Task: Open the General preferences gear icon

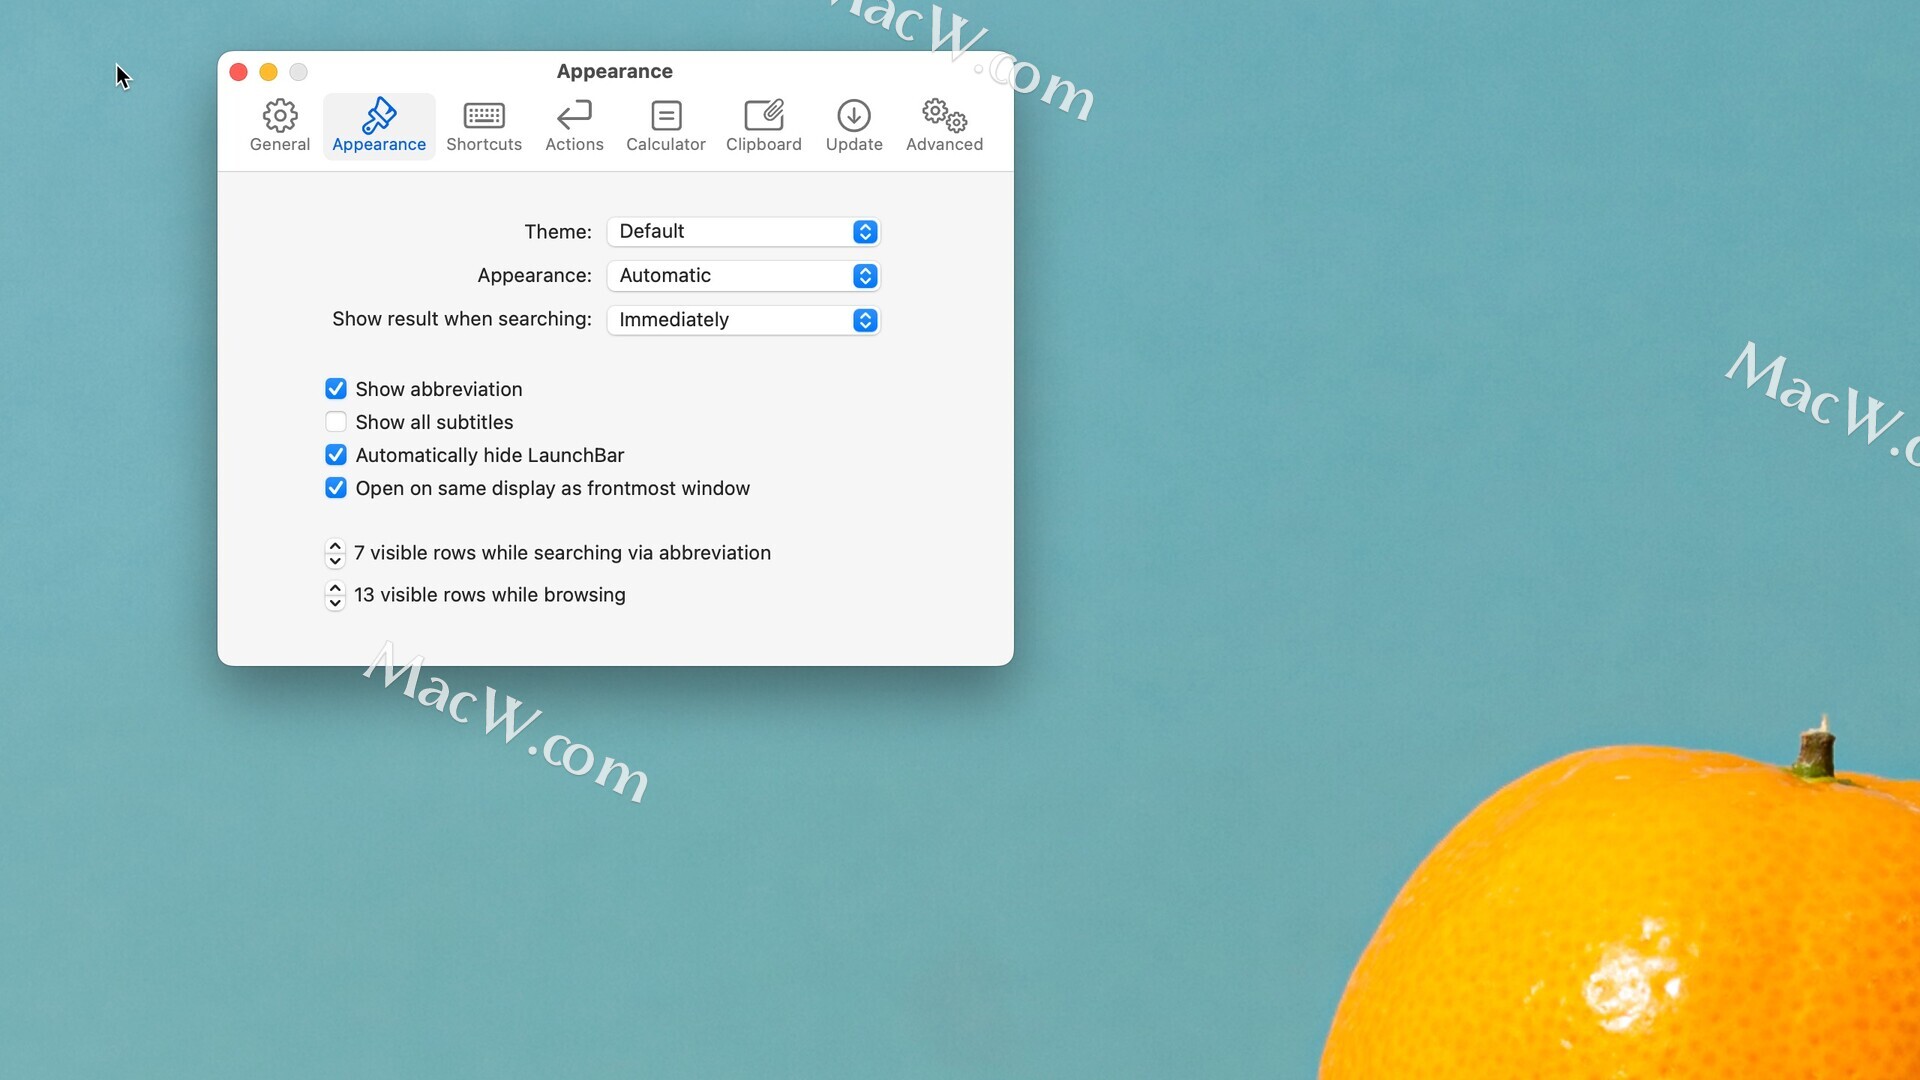Action: click(280, 116)
